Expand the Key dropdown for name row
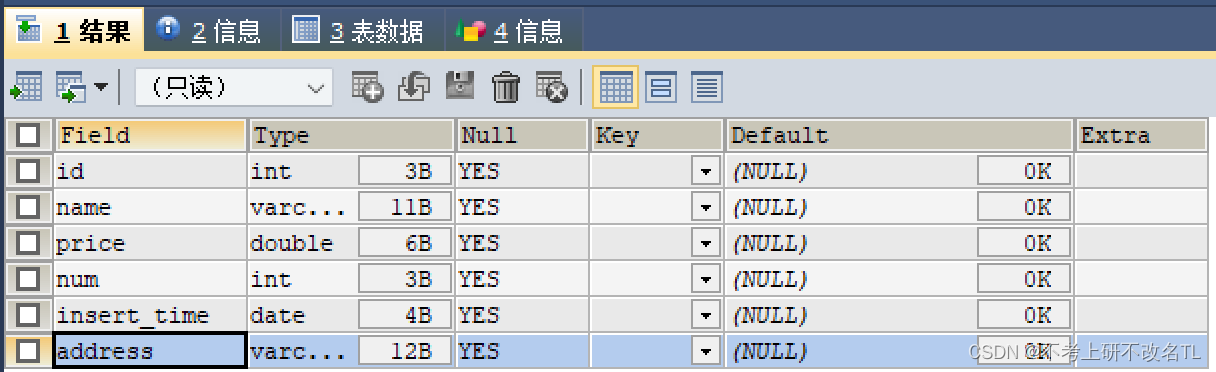The image size is (1216, 372). (706, 208)
